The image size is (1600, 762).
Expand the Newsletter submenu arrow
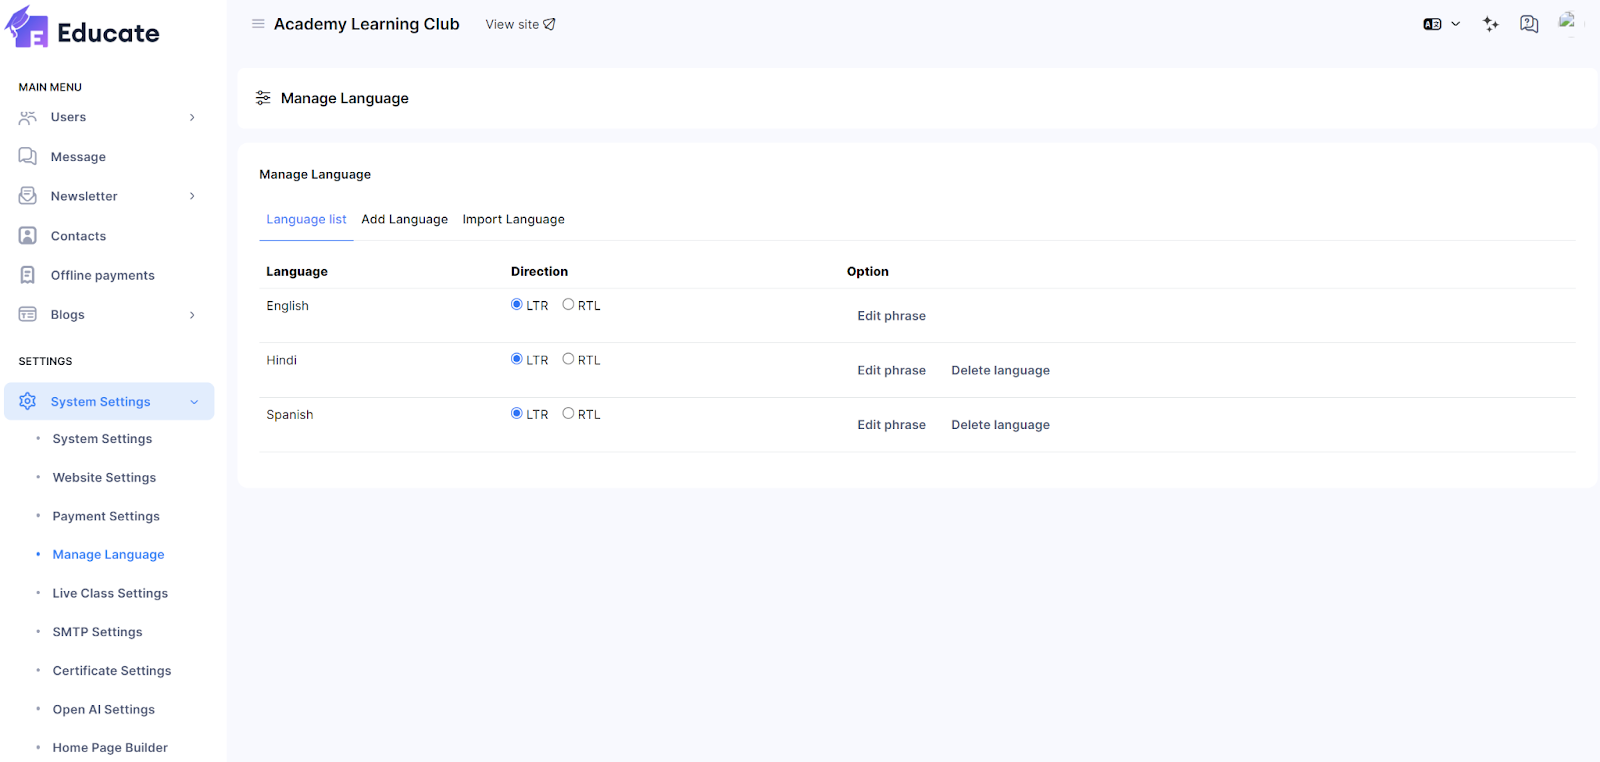(x=192, y=196)
